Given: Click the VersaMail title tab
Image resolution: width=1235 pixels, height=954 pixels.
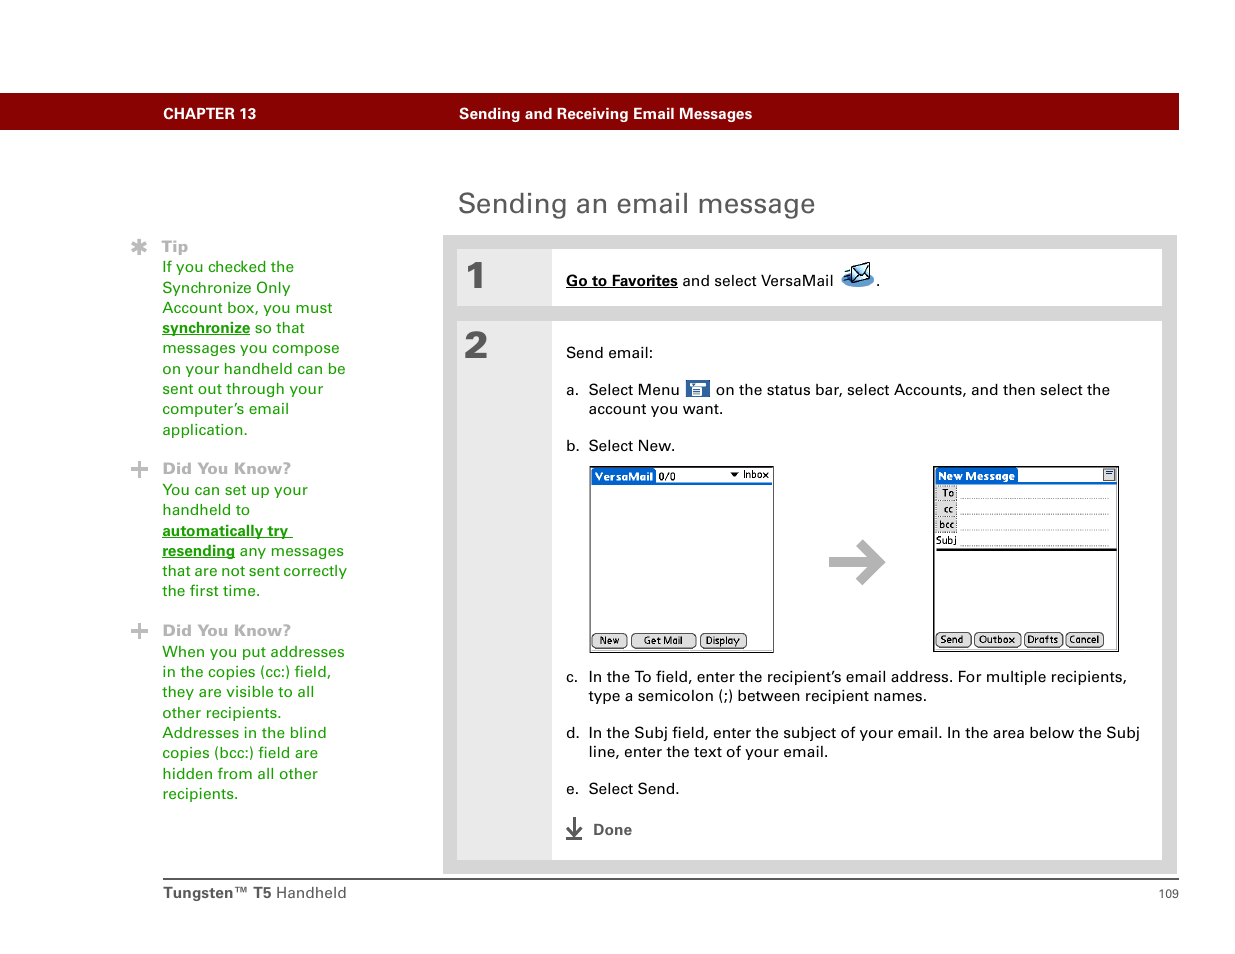Looking at the screenshot, I should point(623,476).
